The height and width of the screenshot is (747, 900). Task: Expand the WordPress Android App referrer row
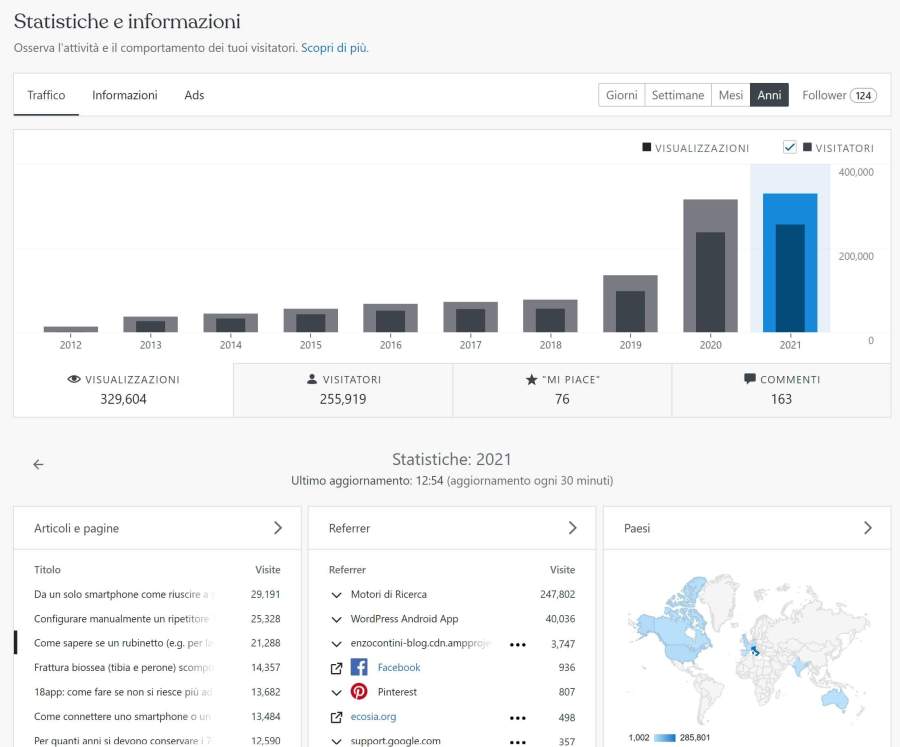(x=336, y=619)
